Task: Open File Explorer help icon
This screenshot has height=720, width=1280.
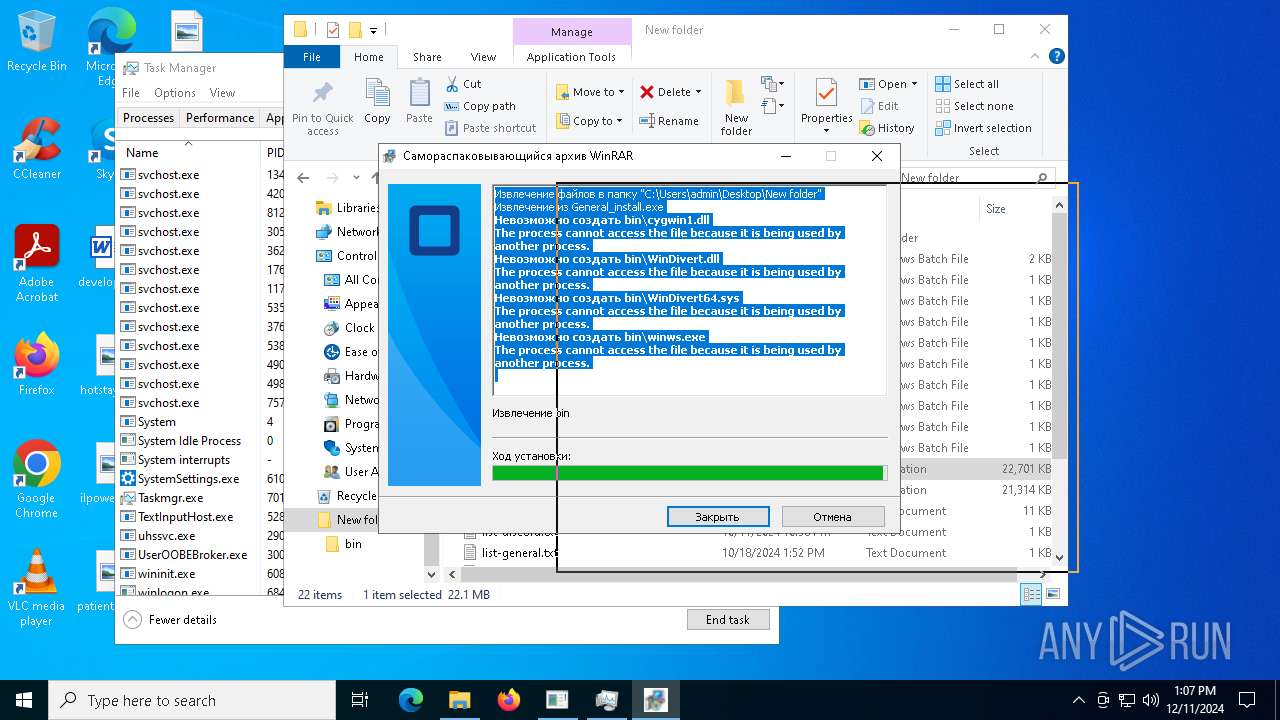Action: pos(1056,57)
